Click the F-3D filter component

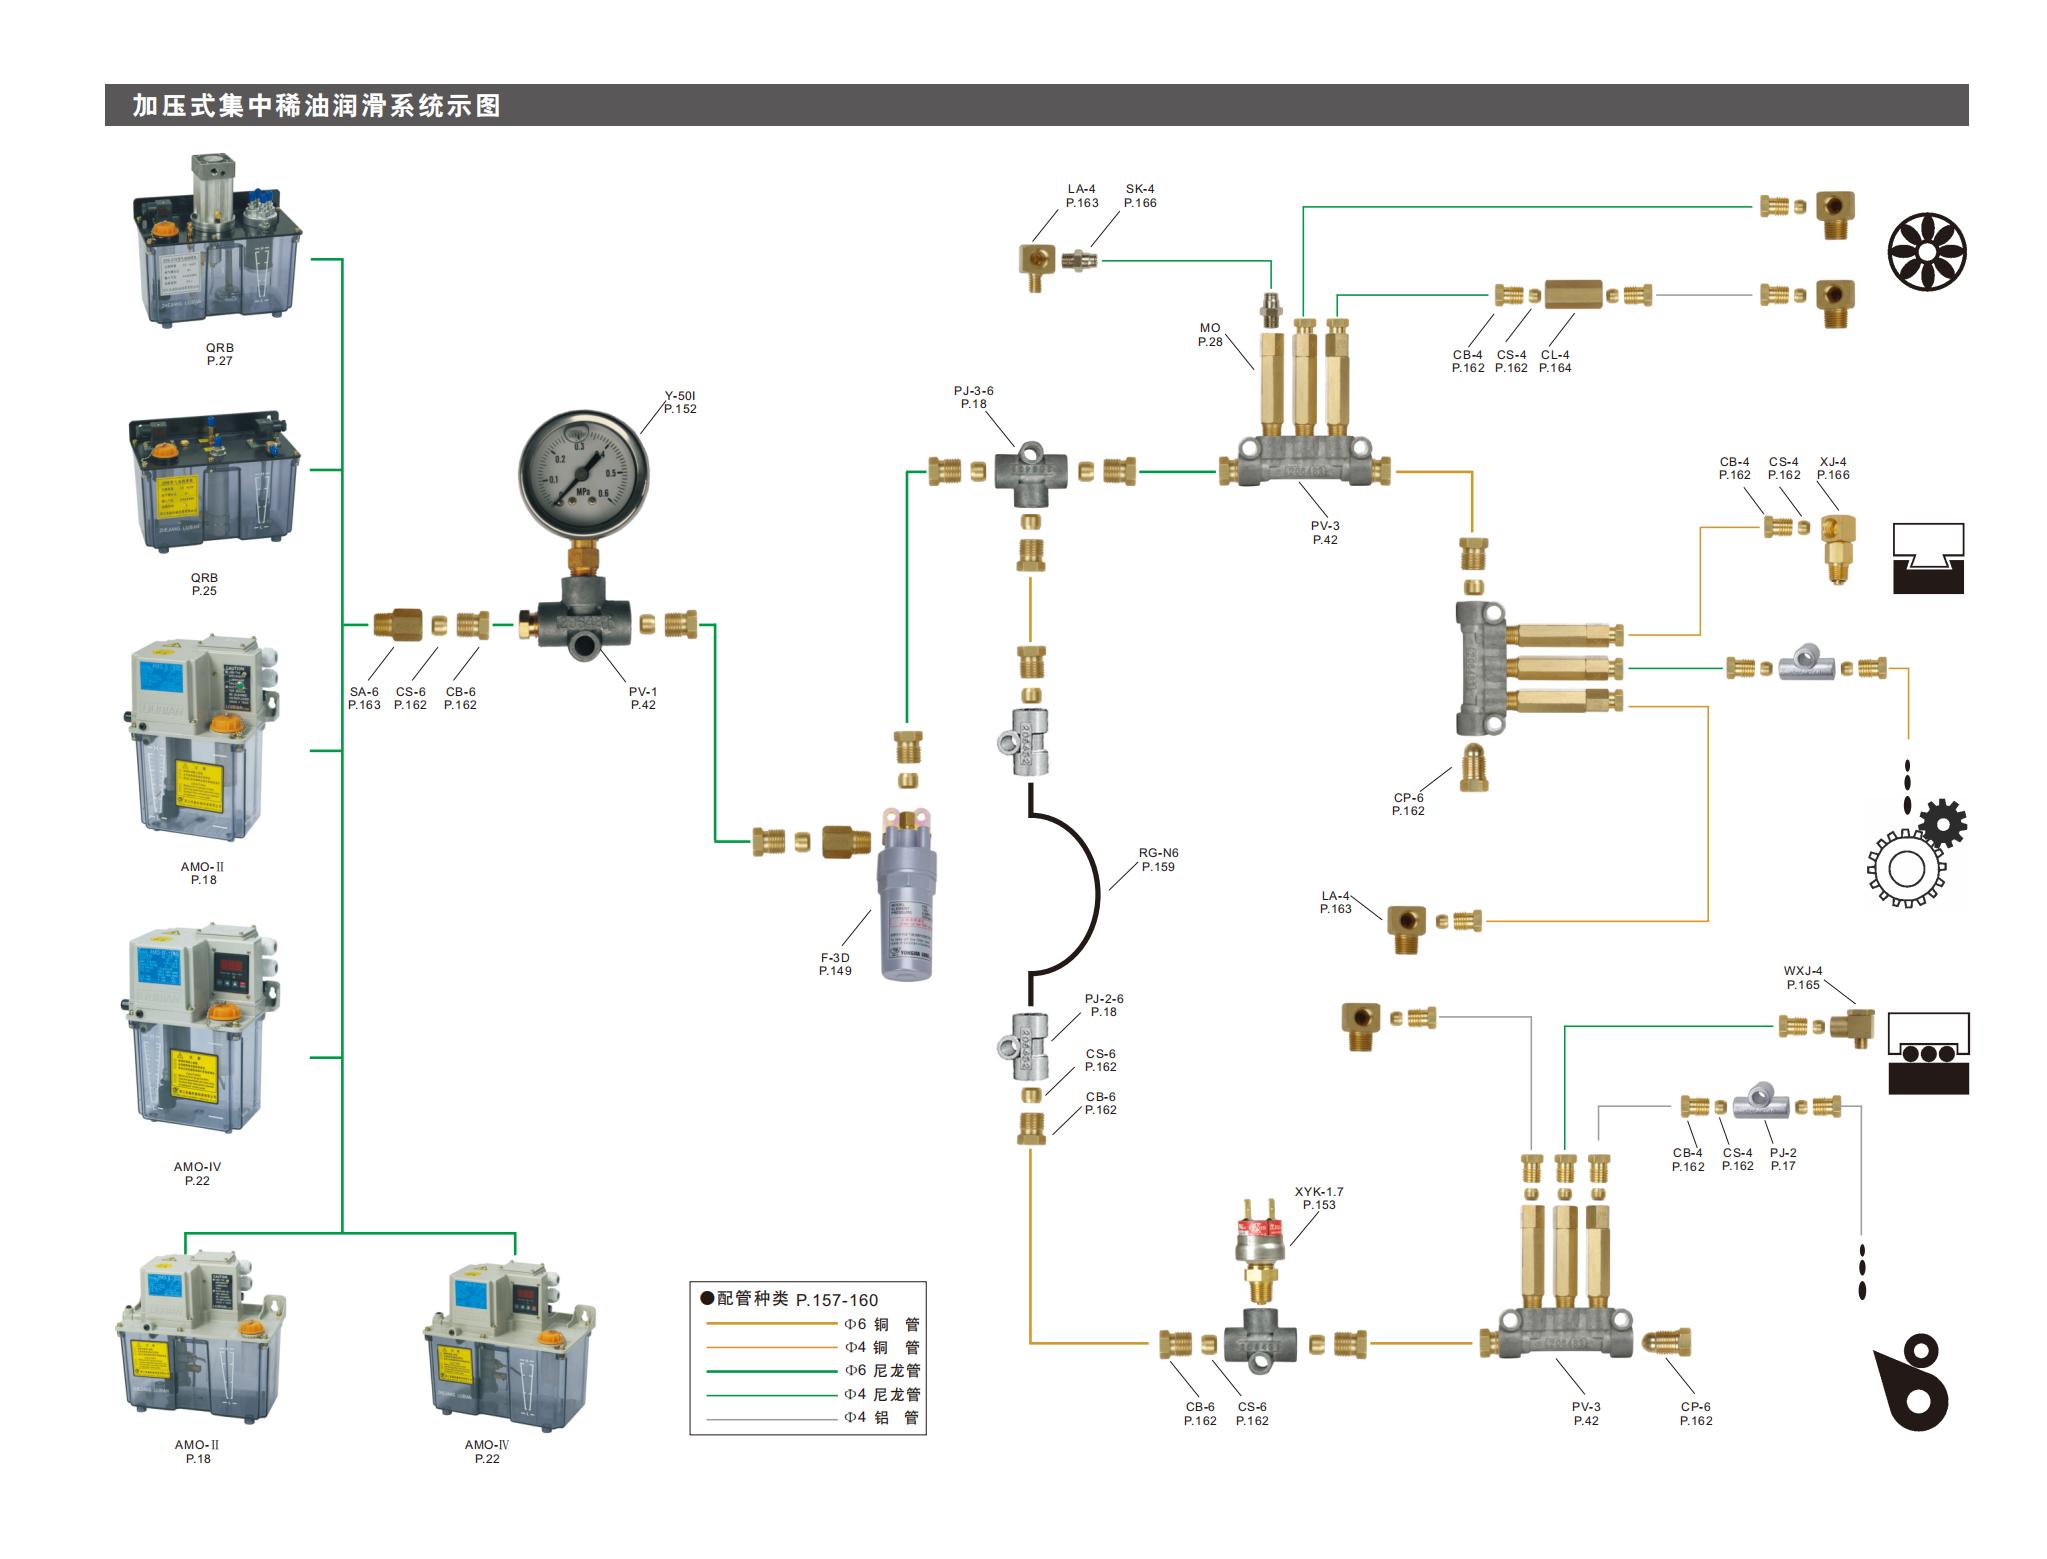coord(906,895)
